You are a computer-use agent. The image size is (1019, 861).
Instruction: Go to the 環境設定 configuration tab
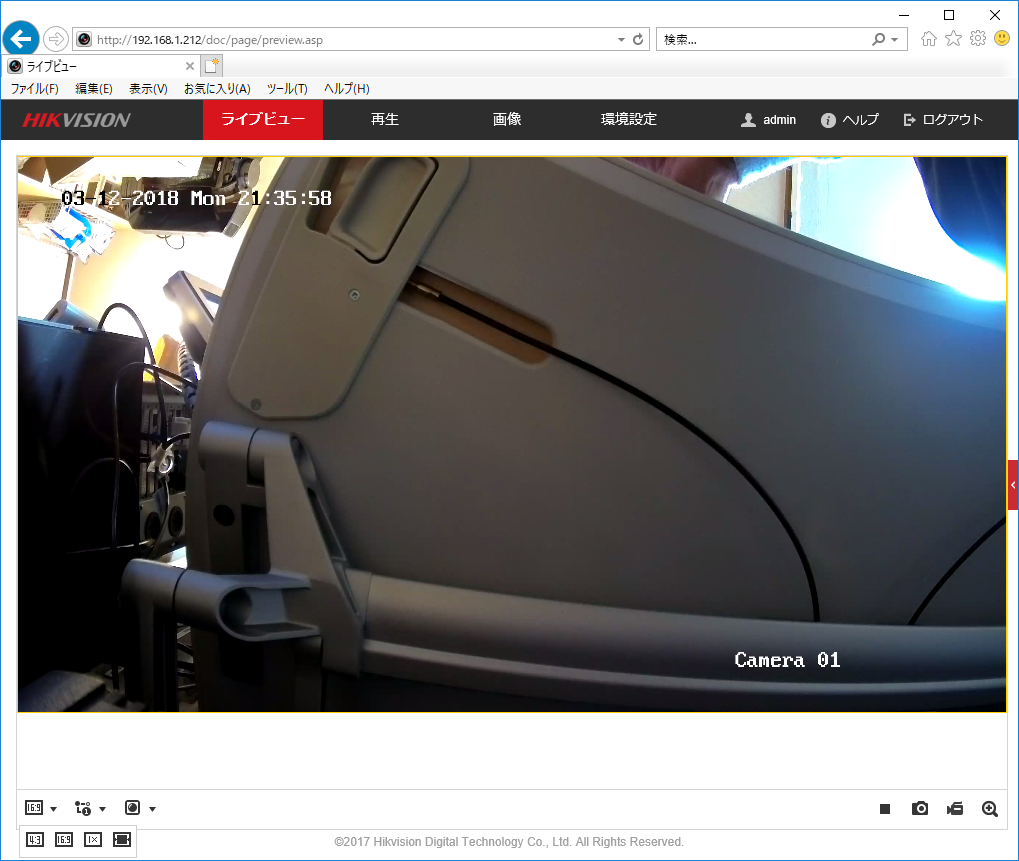click(x=628, y=120)
